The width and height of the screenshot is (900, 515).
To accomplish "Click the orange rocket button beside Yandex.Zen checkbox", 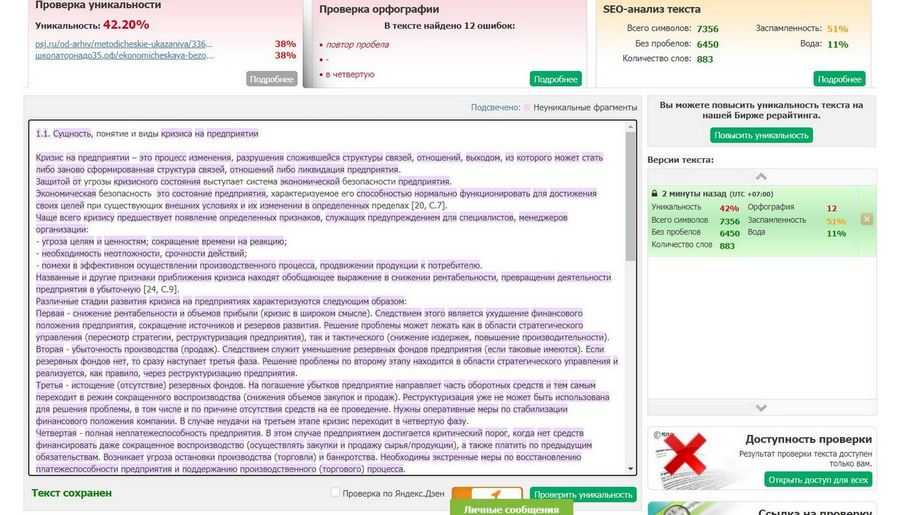I will click(x=487, y=493).
